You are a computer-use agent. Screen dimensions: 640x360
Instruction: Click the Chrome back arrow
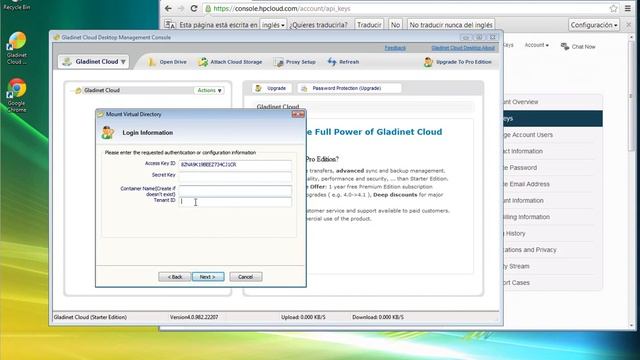168,9
